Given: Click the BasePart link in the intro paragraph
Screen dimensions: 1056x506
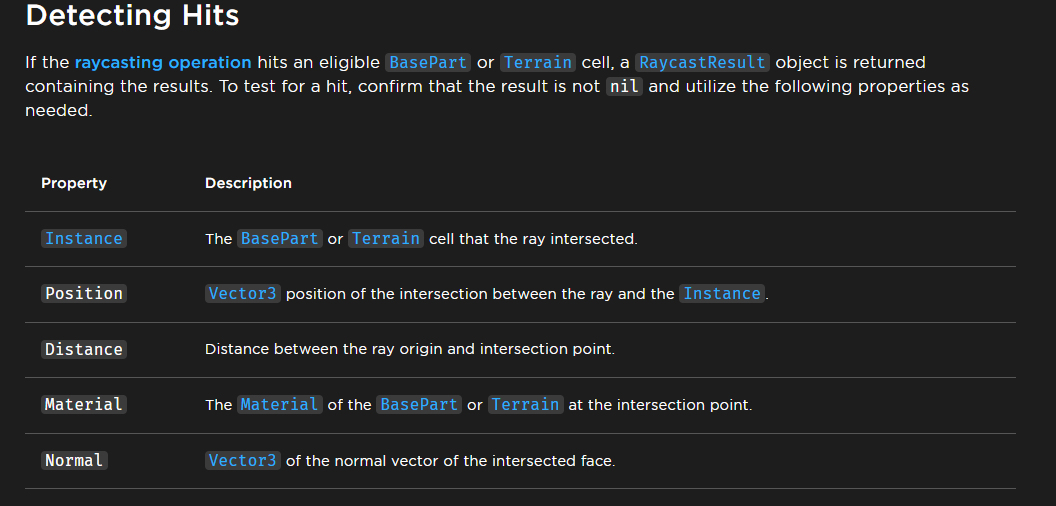Looking at the screenshot, I should (428, 62).
